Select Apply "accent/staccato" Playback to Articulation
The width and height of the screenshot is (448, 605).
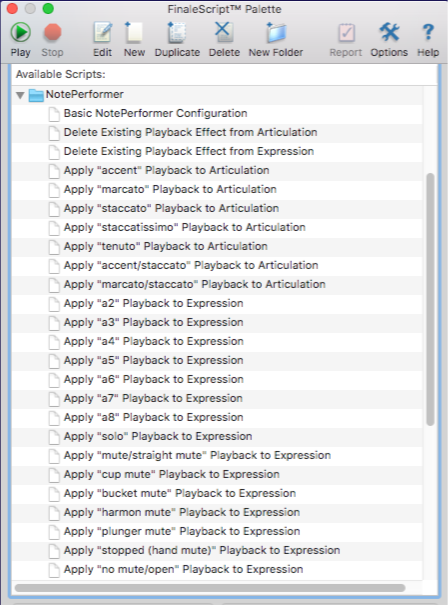coord(191,265)
